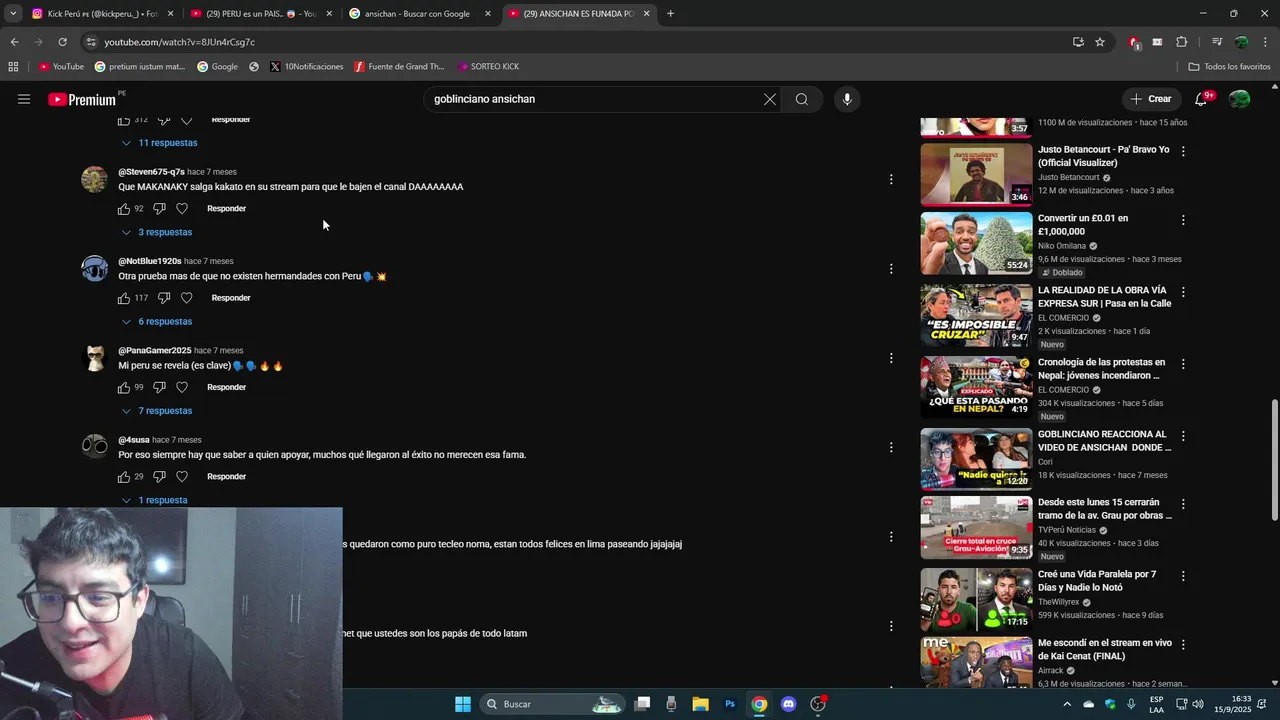The image size is (1280, 720).
Task: Dislike the comment by @NotBlue1920s
Action: [164, 298]
